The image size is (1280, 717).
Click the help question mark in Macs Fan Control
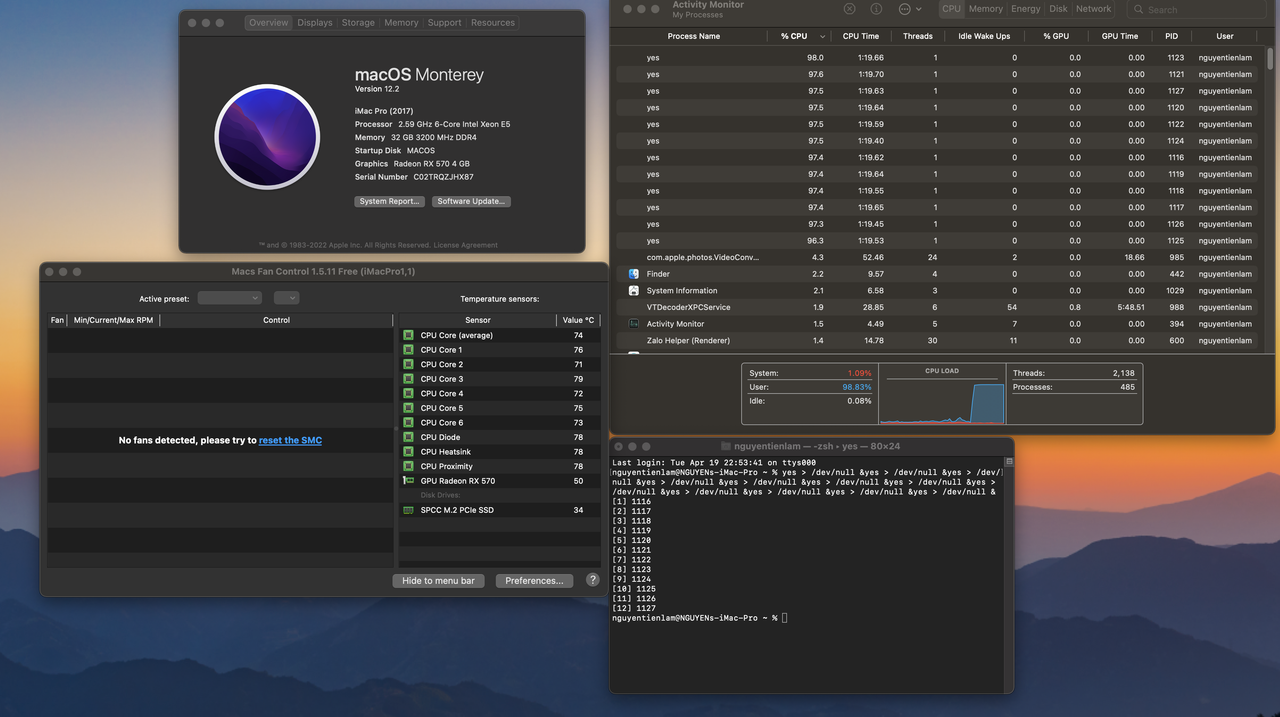click(x=592, y=580)
